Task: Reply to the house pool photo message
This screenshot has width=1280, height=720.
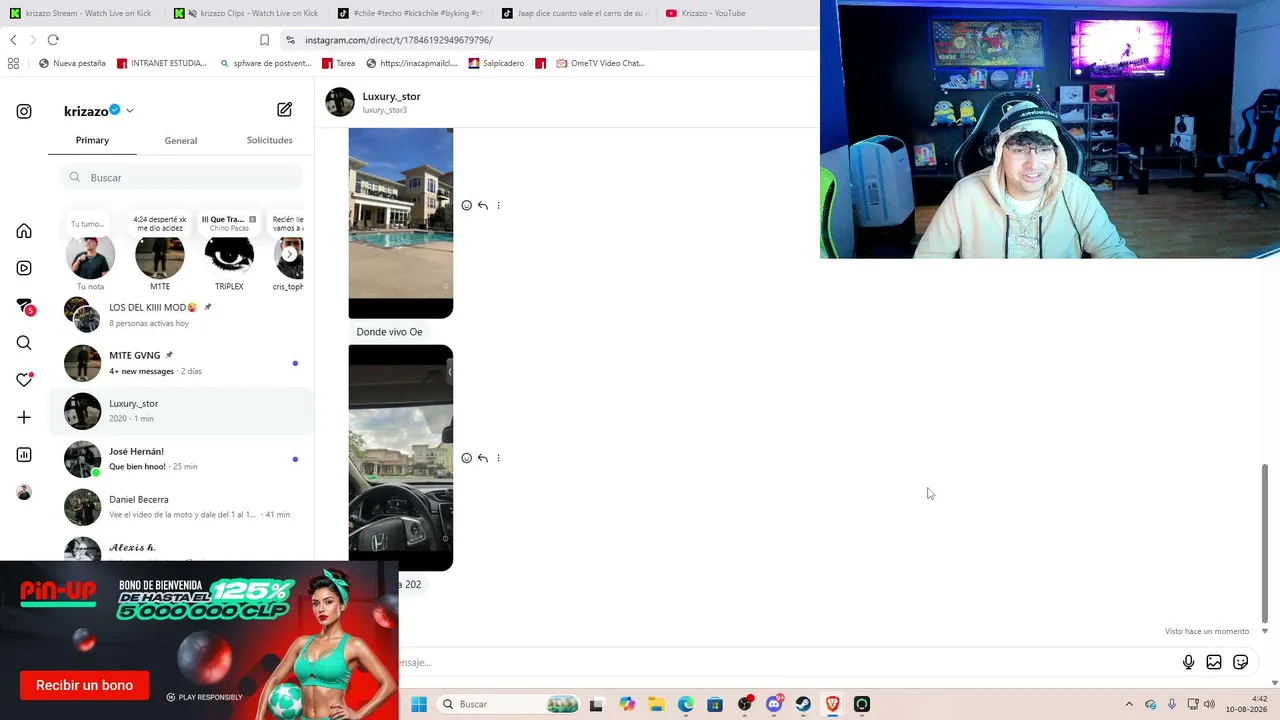Action: [483, 205]
